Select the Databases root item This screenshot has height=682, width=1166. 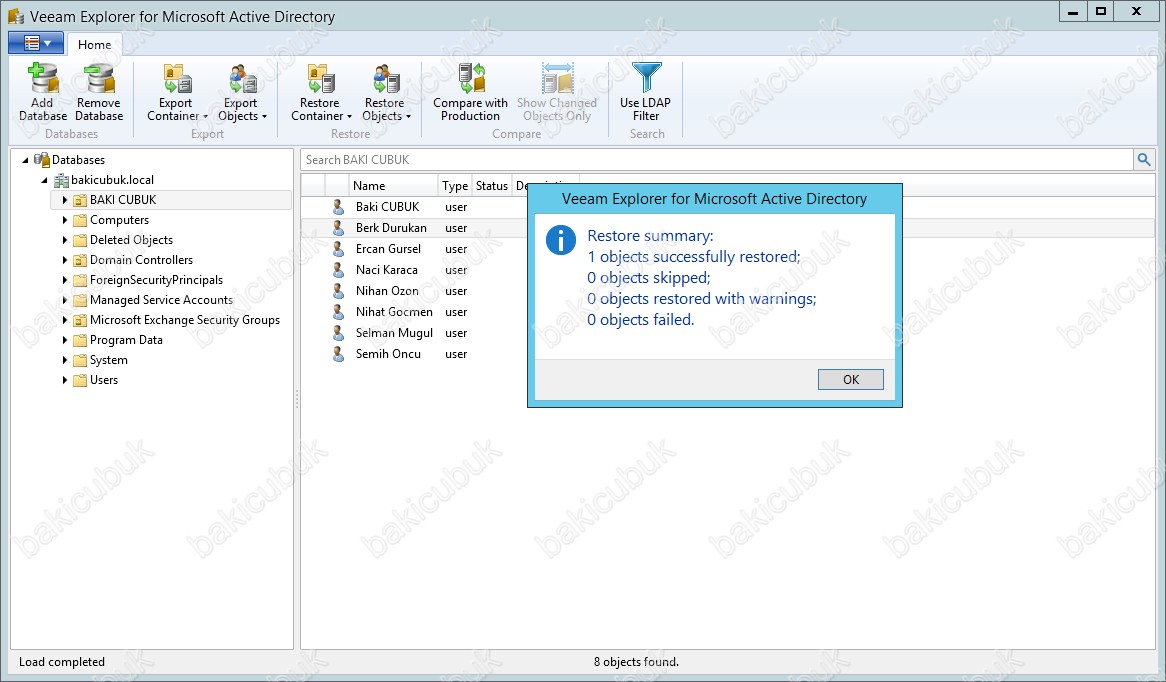point(78,160)
